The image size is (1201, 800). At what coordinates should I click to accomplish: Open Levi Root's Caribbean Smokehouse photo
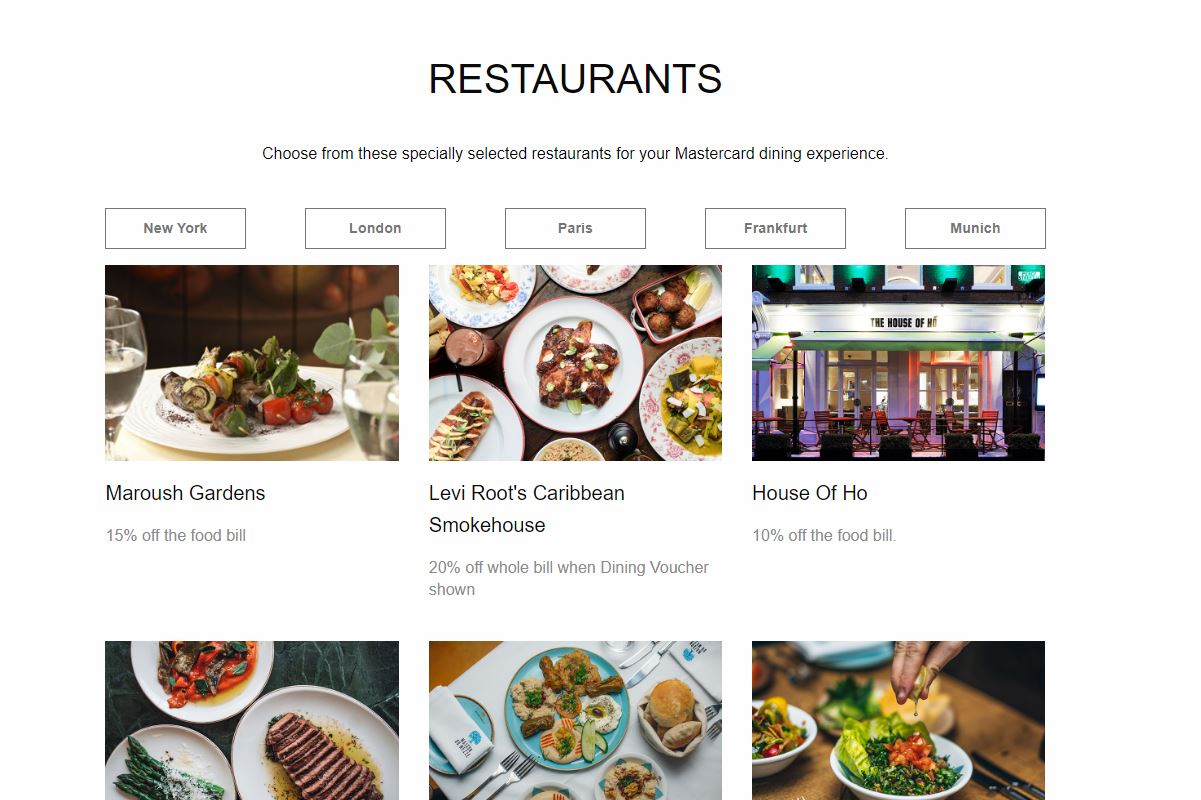[x=575, y=363]
